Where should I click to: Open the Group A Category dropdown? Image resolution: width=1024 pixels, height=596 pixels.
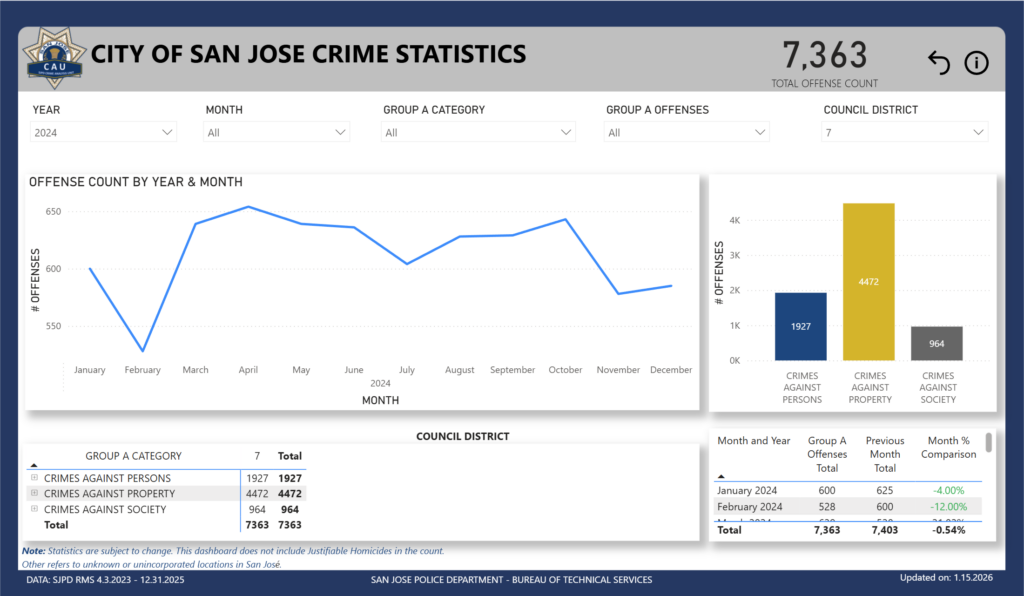pyautogui.click(x=478, y=132)
